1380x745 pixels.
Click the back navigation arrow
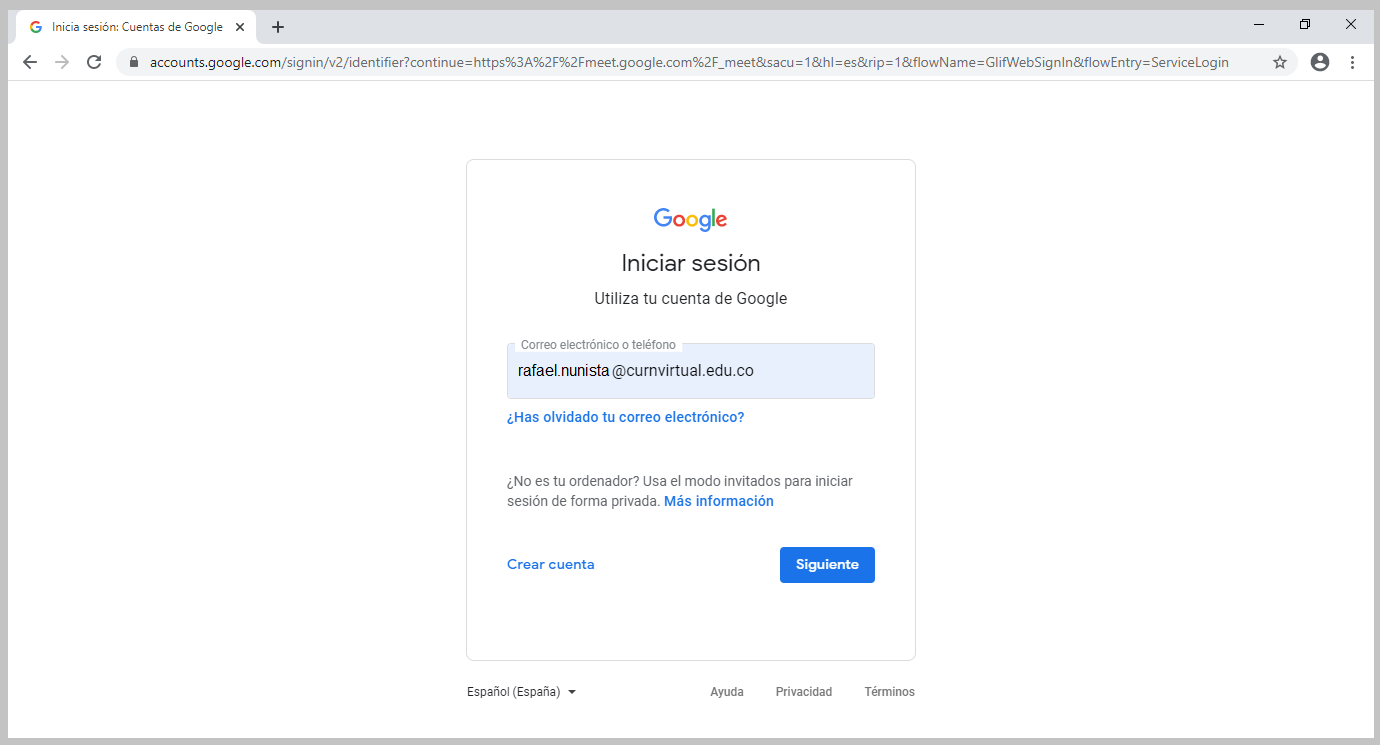tap(29, 62)
